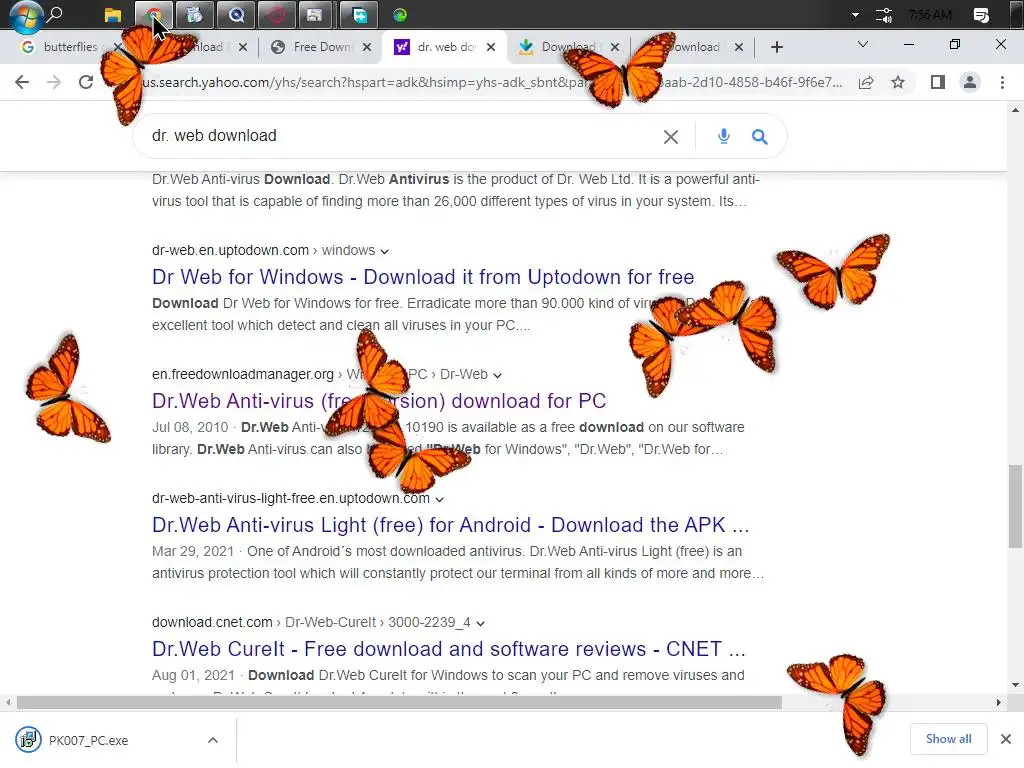This screenshot has width=1024, height=768.
Task: Open the blue arrow window taskbar app
Action: coord(359,15)
